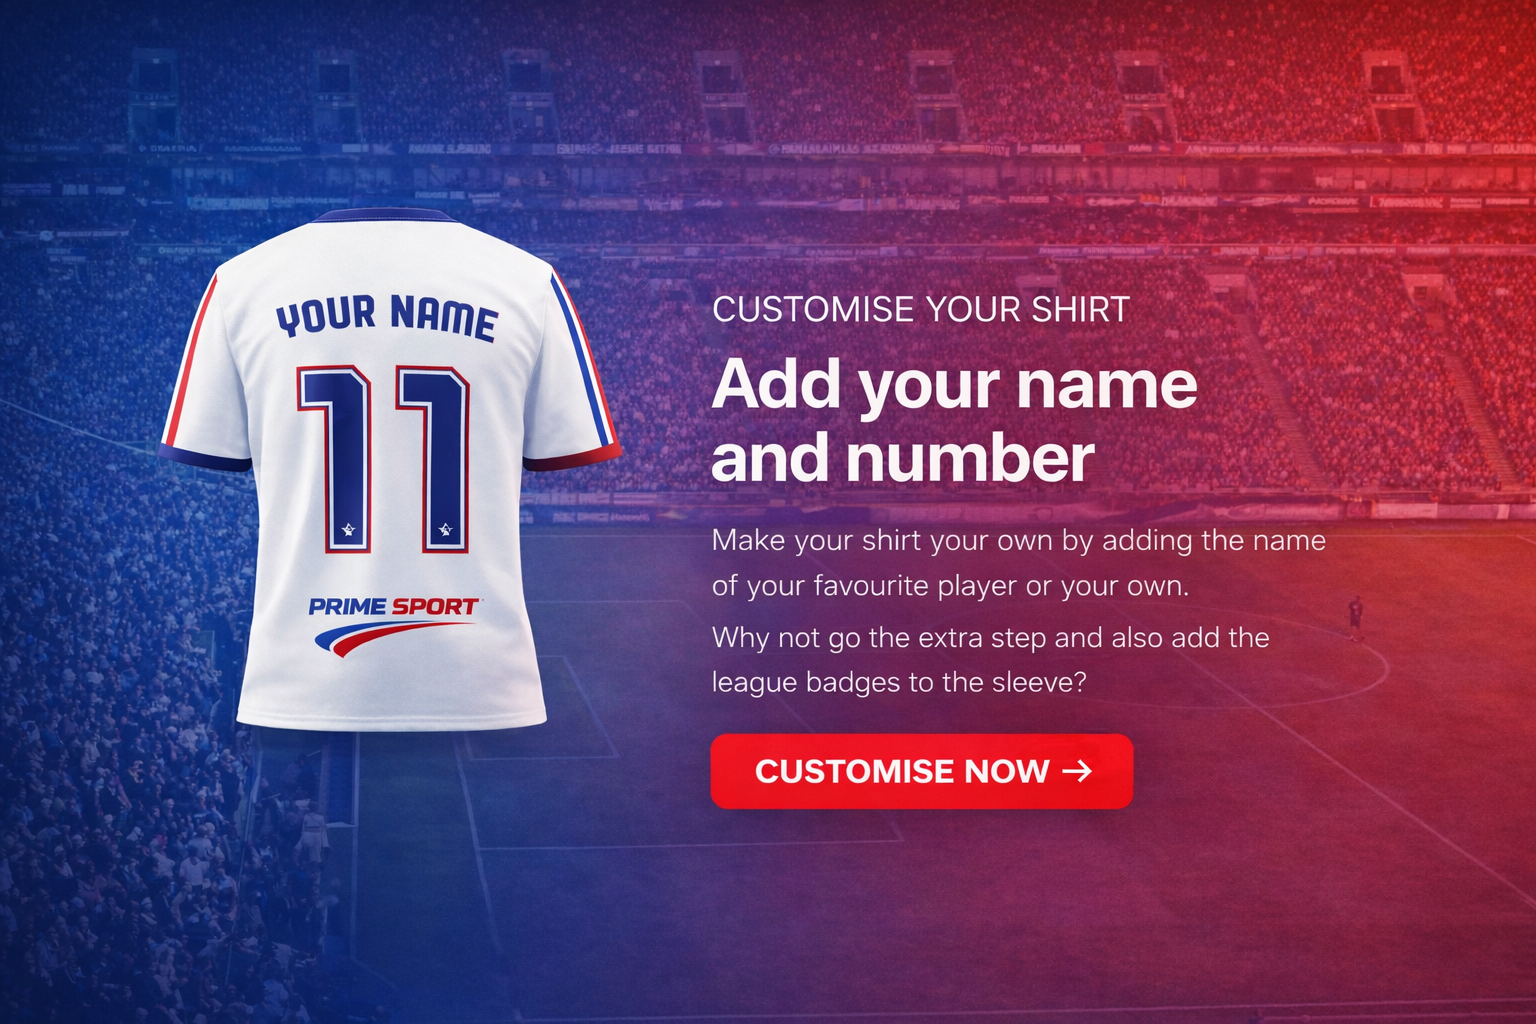
Task: Click the left digit of shirt number 11
Action: click(337, 458)
